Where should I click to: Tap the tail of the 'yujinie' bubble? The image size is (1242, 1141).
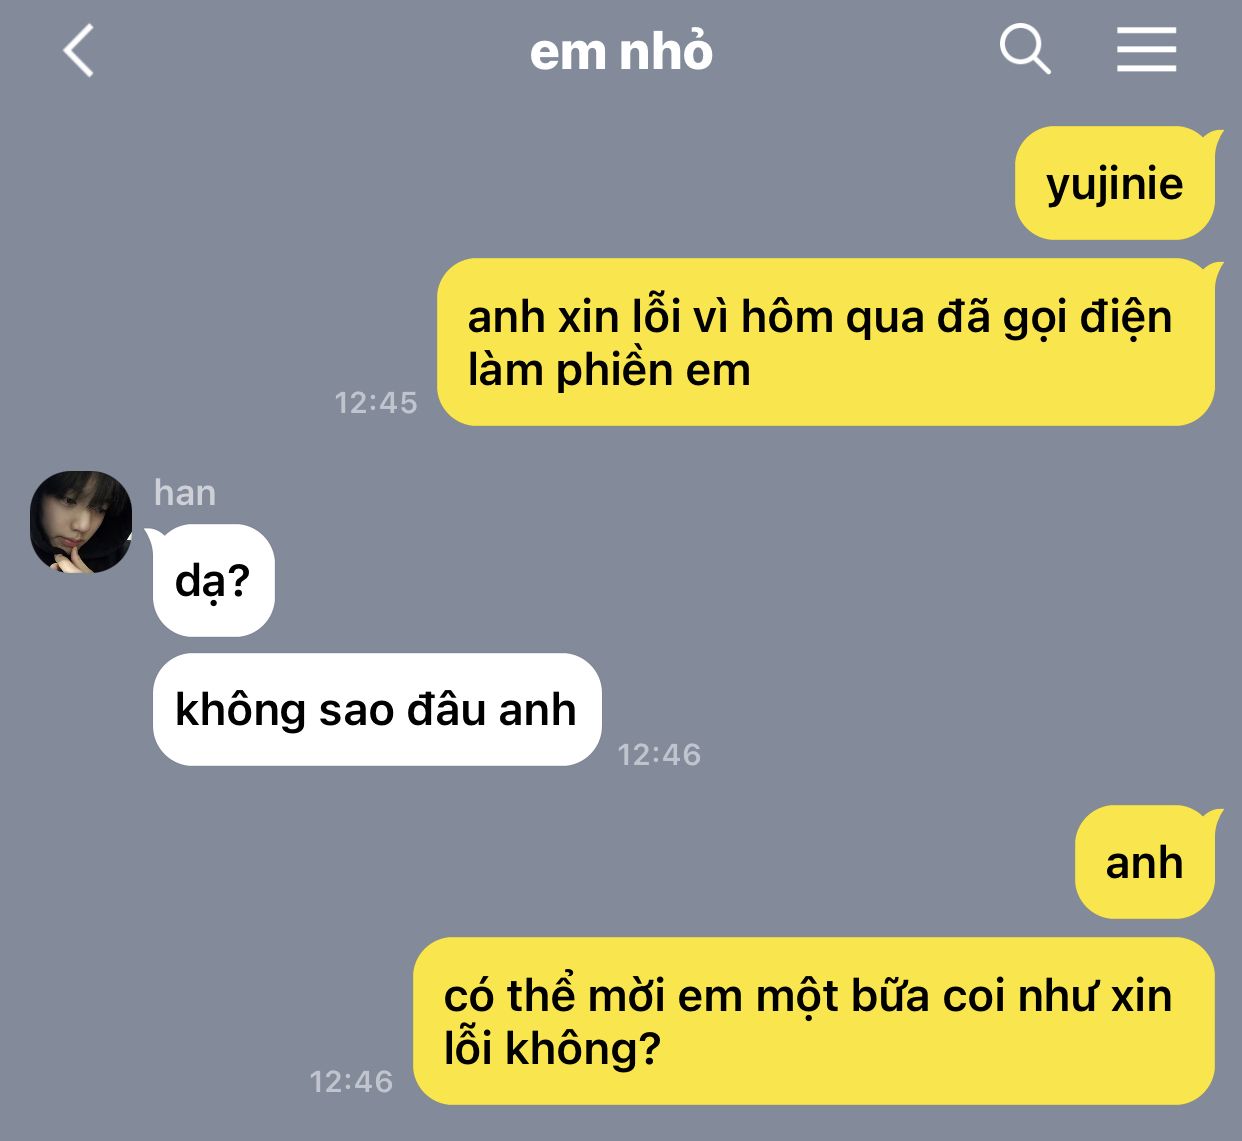tap(1211, 136)
